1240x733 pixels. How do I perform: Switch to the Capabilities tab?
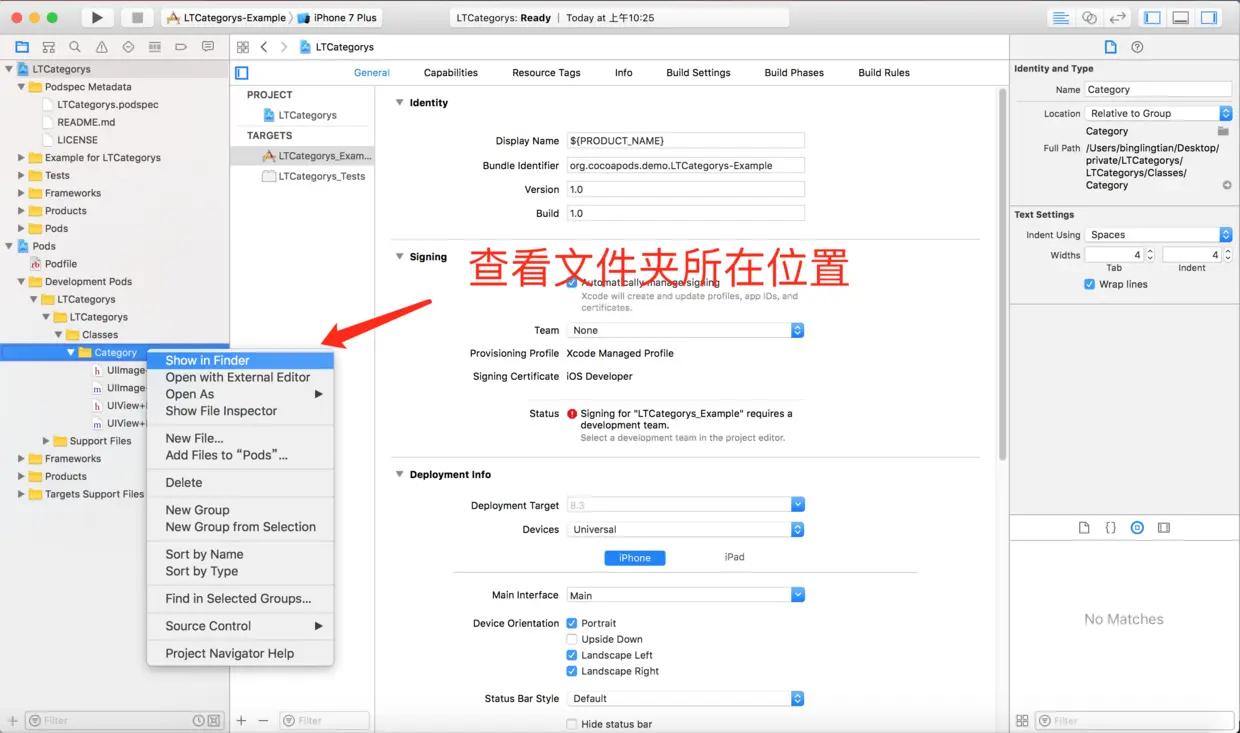[450, 73]
